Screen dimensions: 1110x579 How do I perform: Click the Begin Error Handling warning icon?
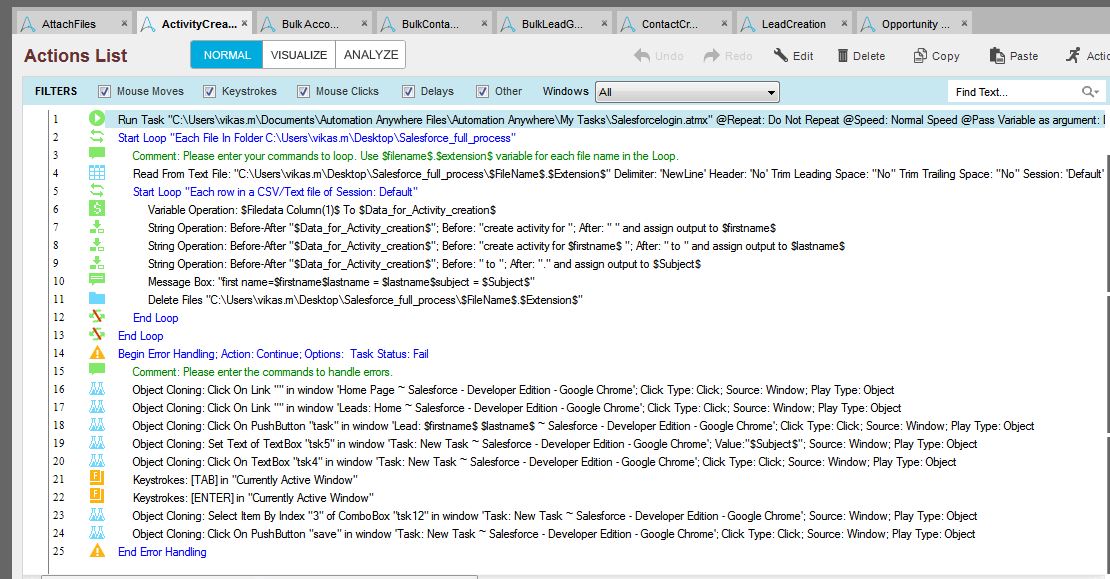click(97, 353)
